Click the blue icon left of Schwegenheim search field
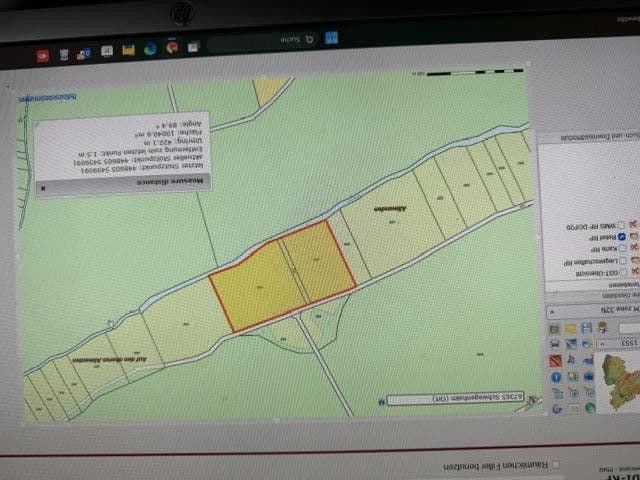This screenshot has height=480, width=640. [381, 402]
